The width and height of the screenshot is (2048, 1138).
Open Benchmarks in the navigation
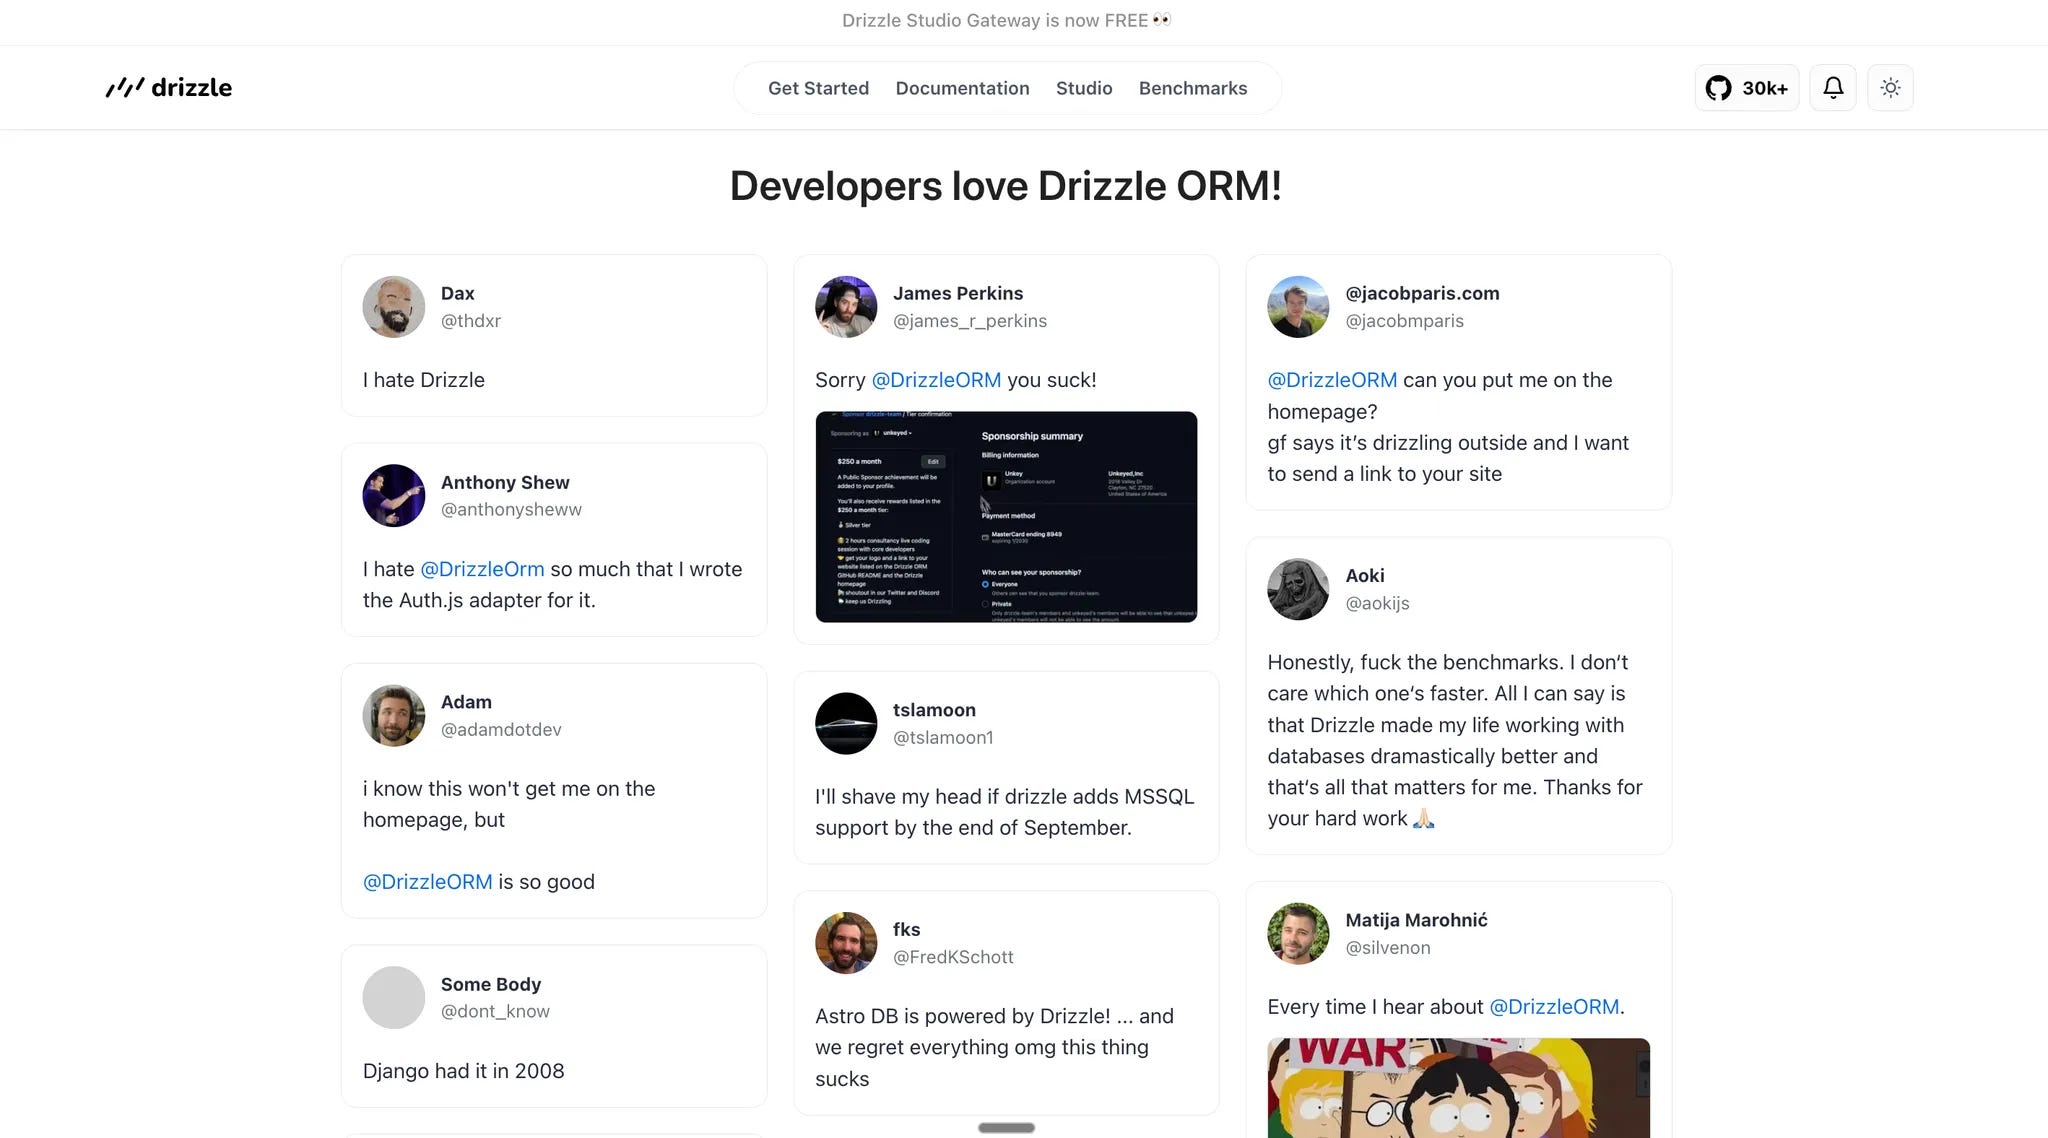(x=1193, y=88)
